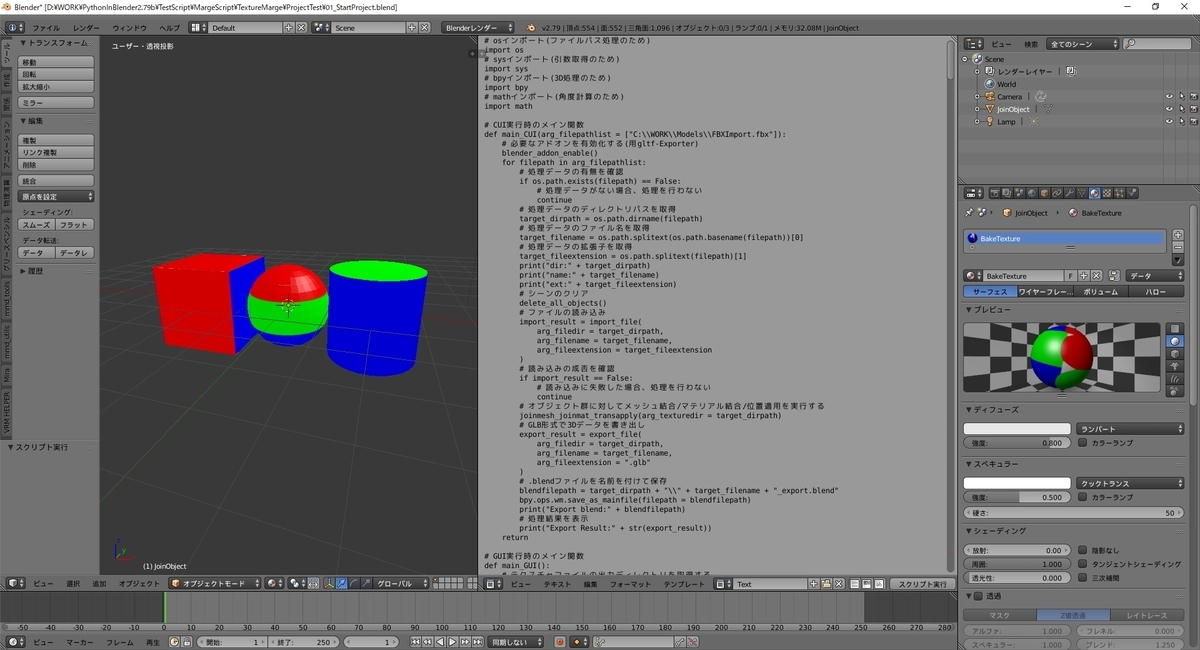
Task: Open the World properties tab icon
Action: click(1031, 193)
